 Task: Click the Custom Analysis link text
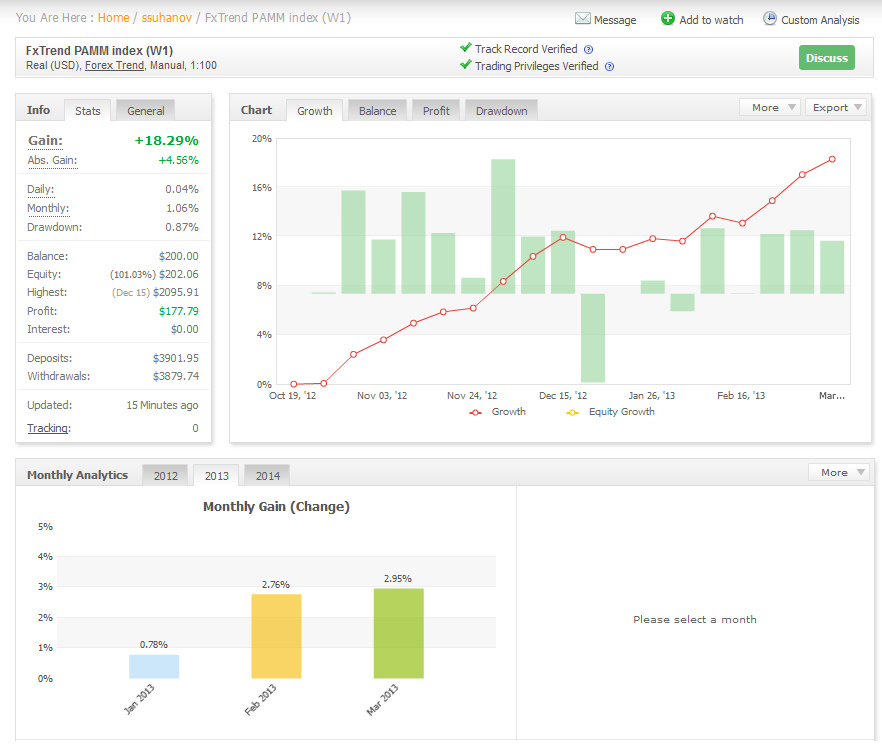(x=820, y=20)
